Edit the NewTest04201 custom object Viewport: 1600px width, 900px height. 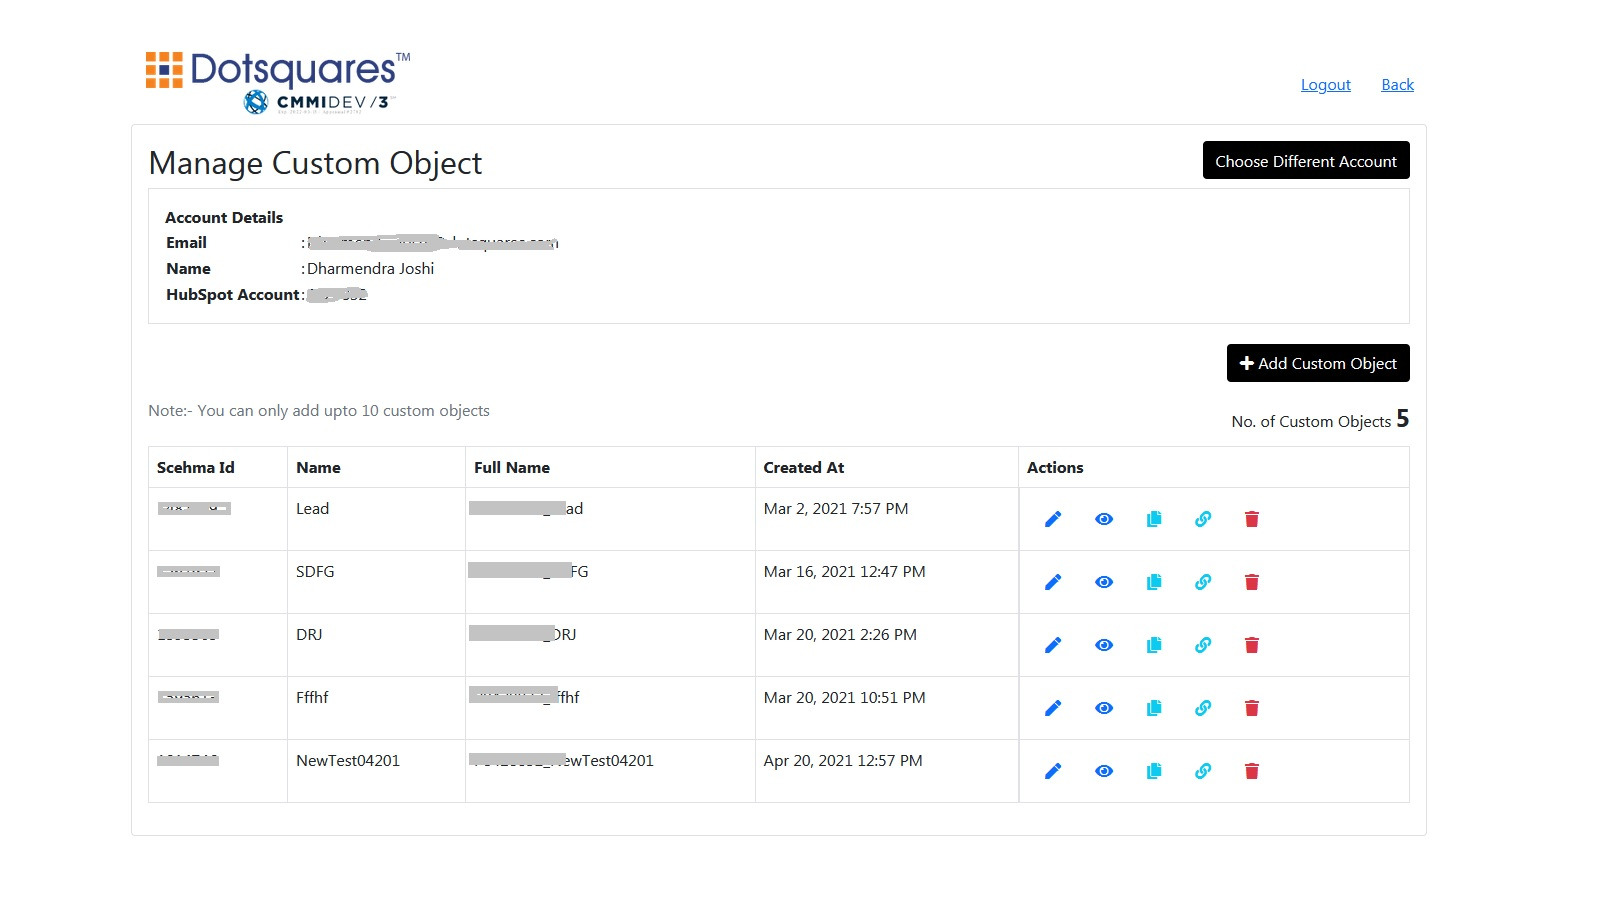click(x=1052, y=770)
